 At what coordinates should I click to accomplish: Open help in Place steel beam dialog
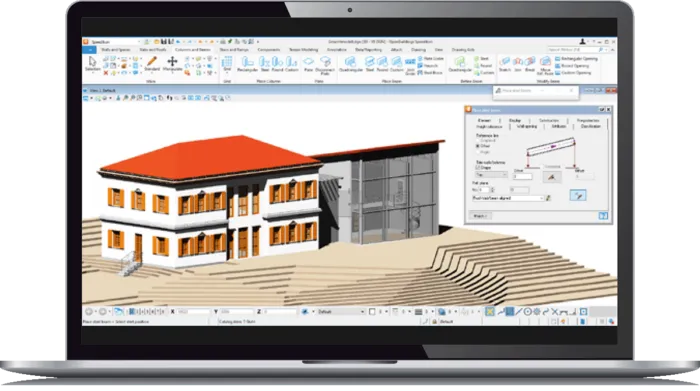603,216
